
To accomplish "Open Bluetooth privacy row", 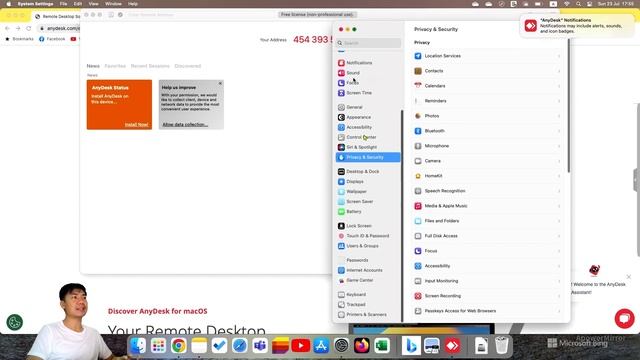I will (x=487, y=131).
